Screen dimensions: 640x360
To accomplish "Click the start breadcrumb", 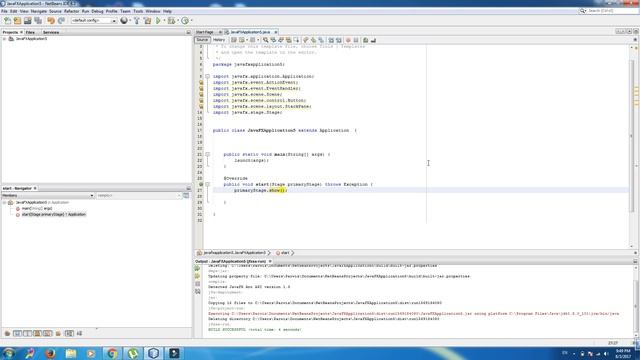I will (284, 253).
